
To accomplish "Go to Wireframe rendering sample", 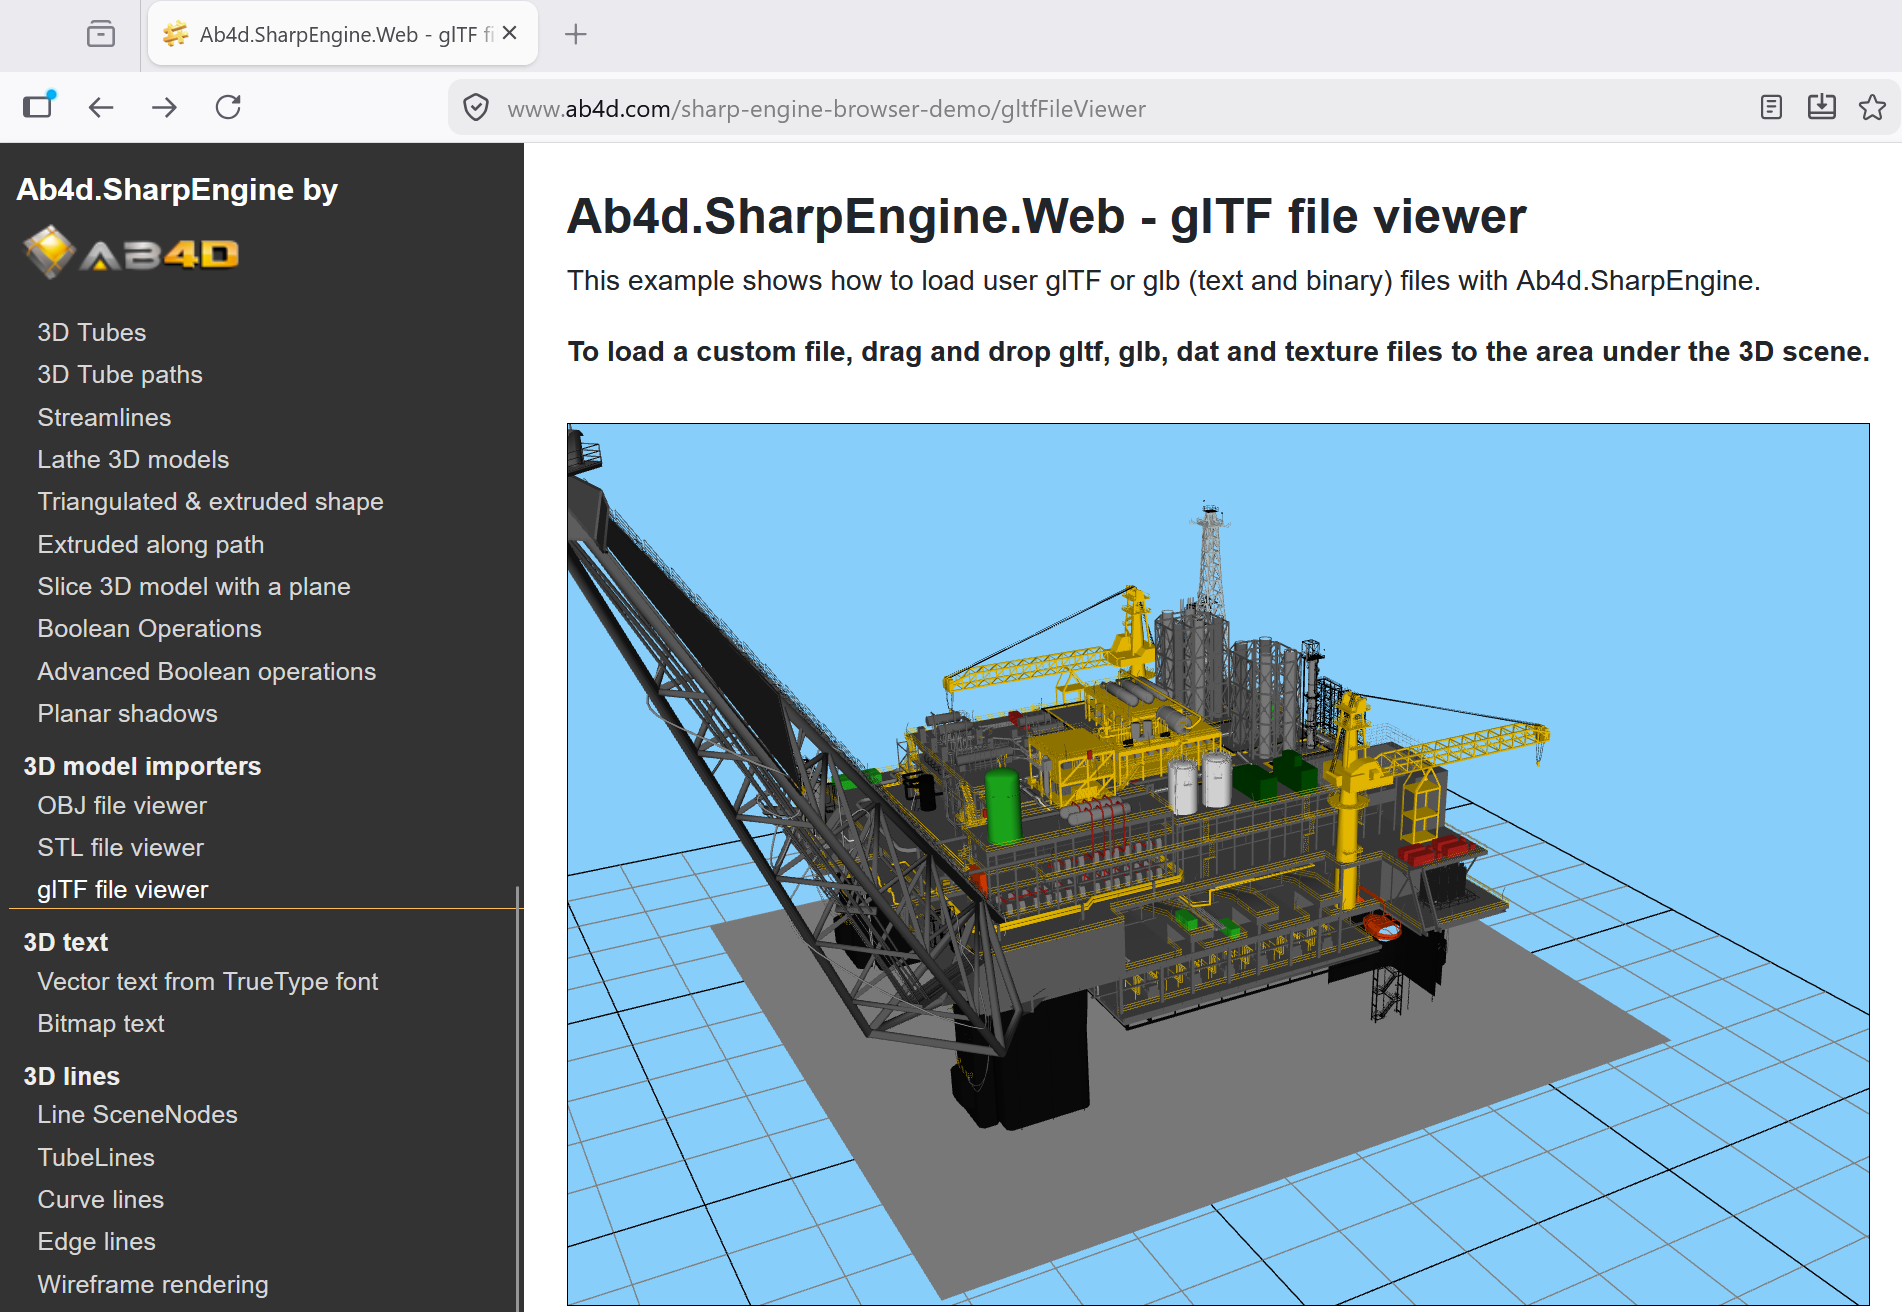I will [152, 1284].
